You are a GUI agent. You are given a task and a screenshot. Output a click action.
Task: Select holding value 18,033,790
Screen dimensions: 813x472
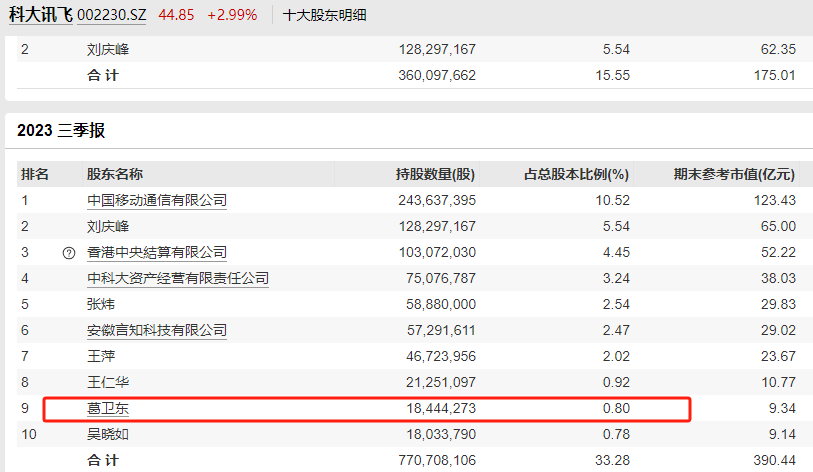click(441, 434)
